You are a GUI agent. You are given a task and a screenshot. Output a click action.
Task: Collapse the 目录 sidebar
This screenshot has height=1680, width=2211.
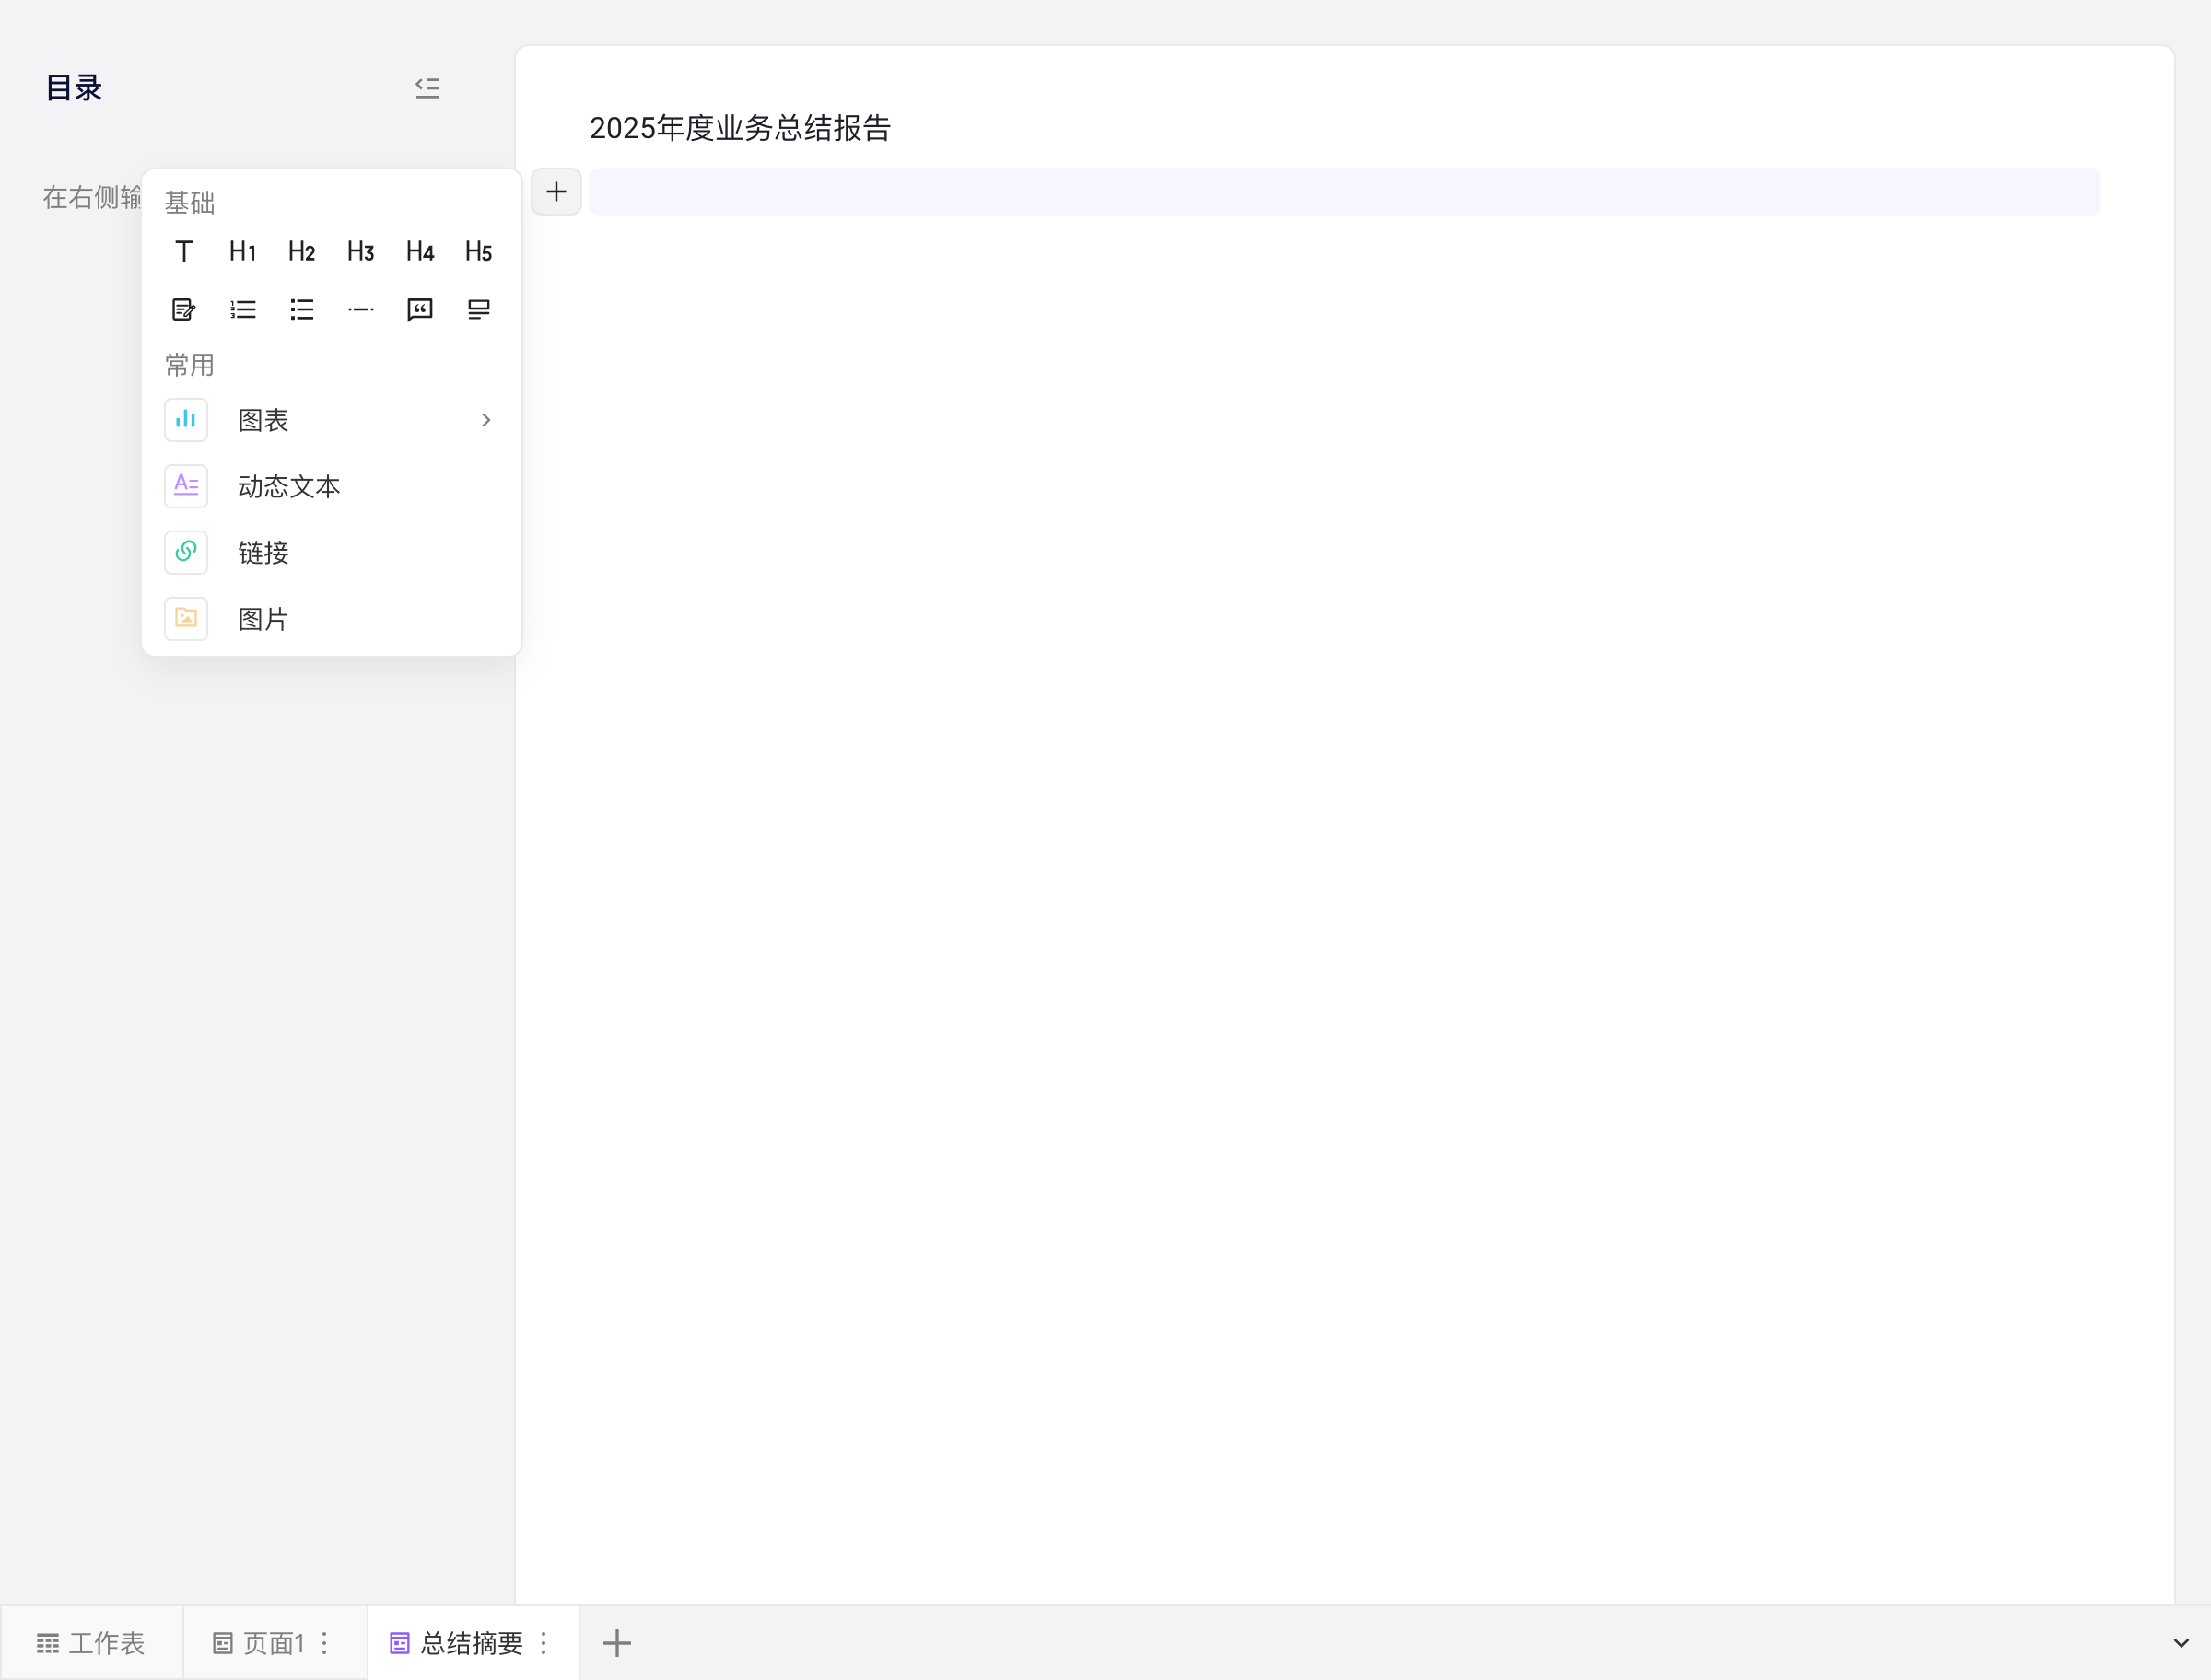coord(427,88)
